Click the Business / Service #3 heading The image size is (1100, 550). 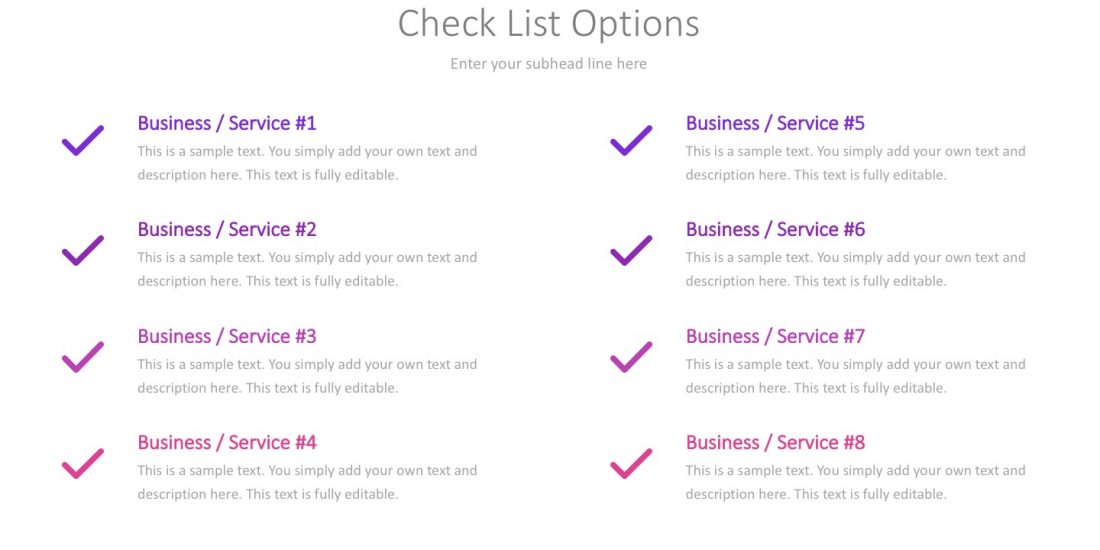pos(227,336)
